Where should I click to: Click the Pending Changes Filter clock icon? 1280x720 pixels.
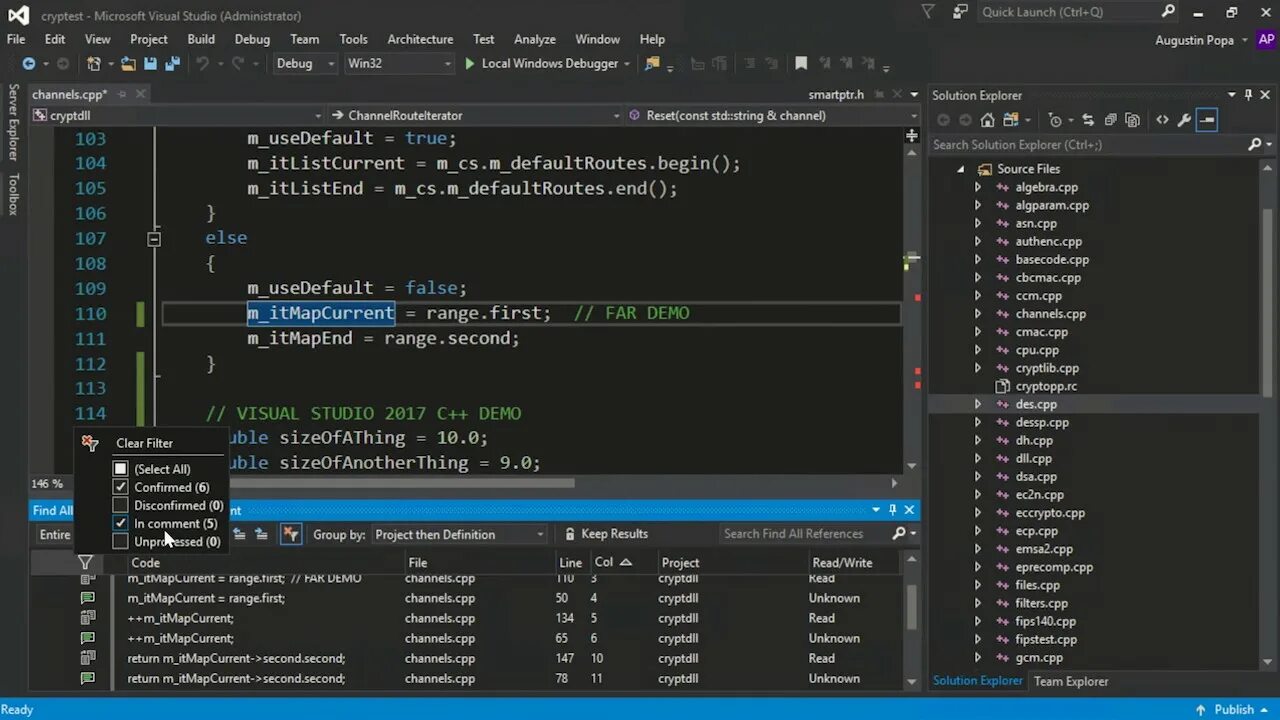point(1054,120)
